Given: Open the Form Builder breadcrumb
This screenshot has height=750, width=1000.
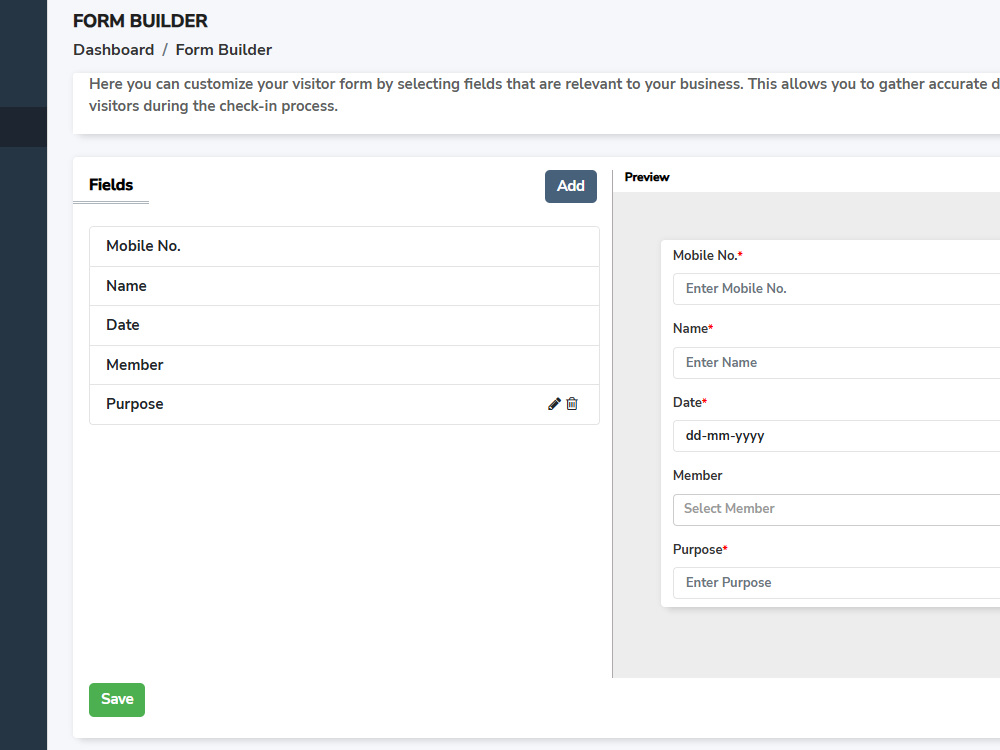Looking at the screenshot, I should [x=224, y=50].
